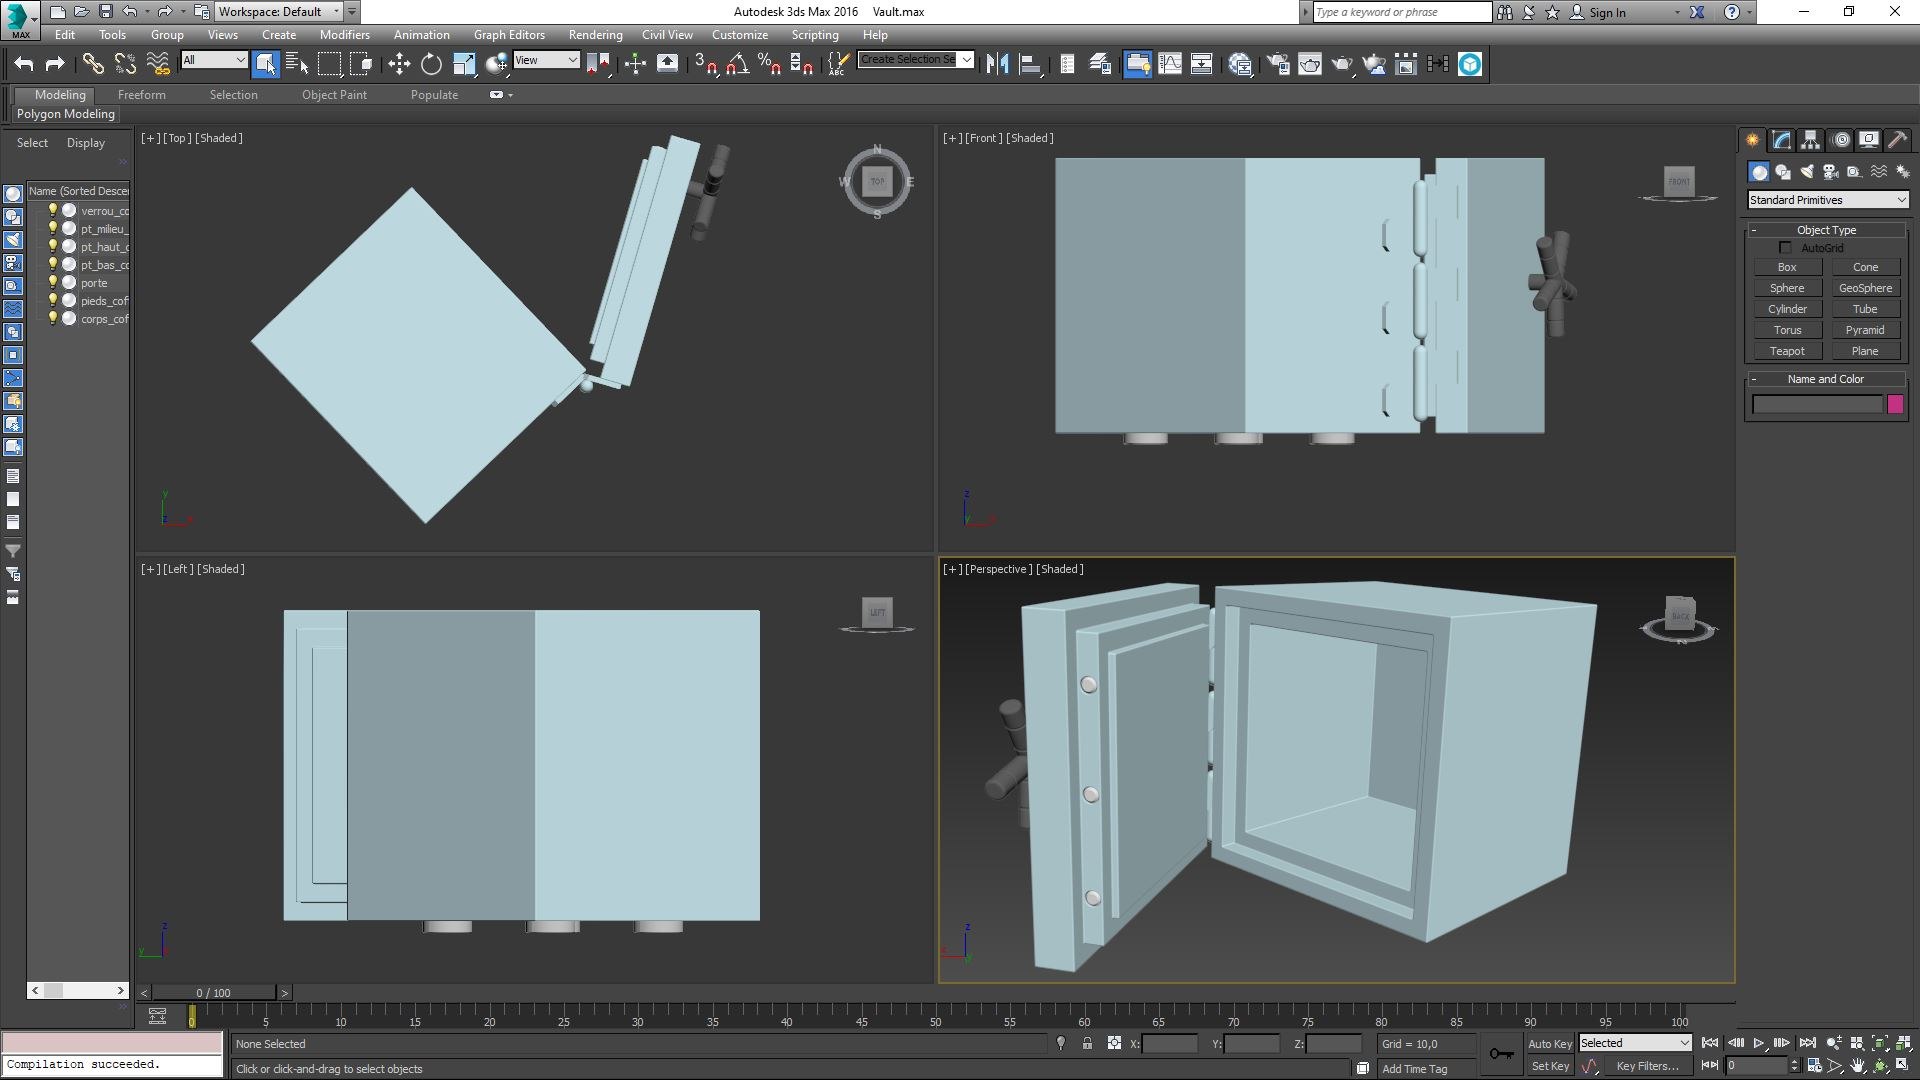Viewport: 1920px width, 1080px height.
Task: Open the Motion command panel tab
Action: point(1840,140)
